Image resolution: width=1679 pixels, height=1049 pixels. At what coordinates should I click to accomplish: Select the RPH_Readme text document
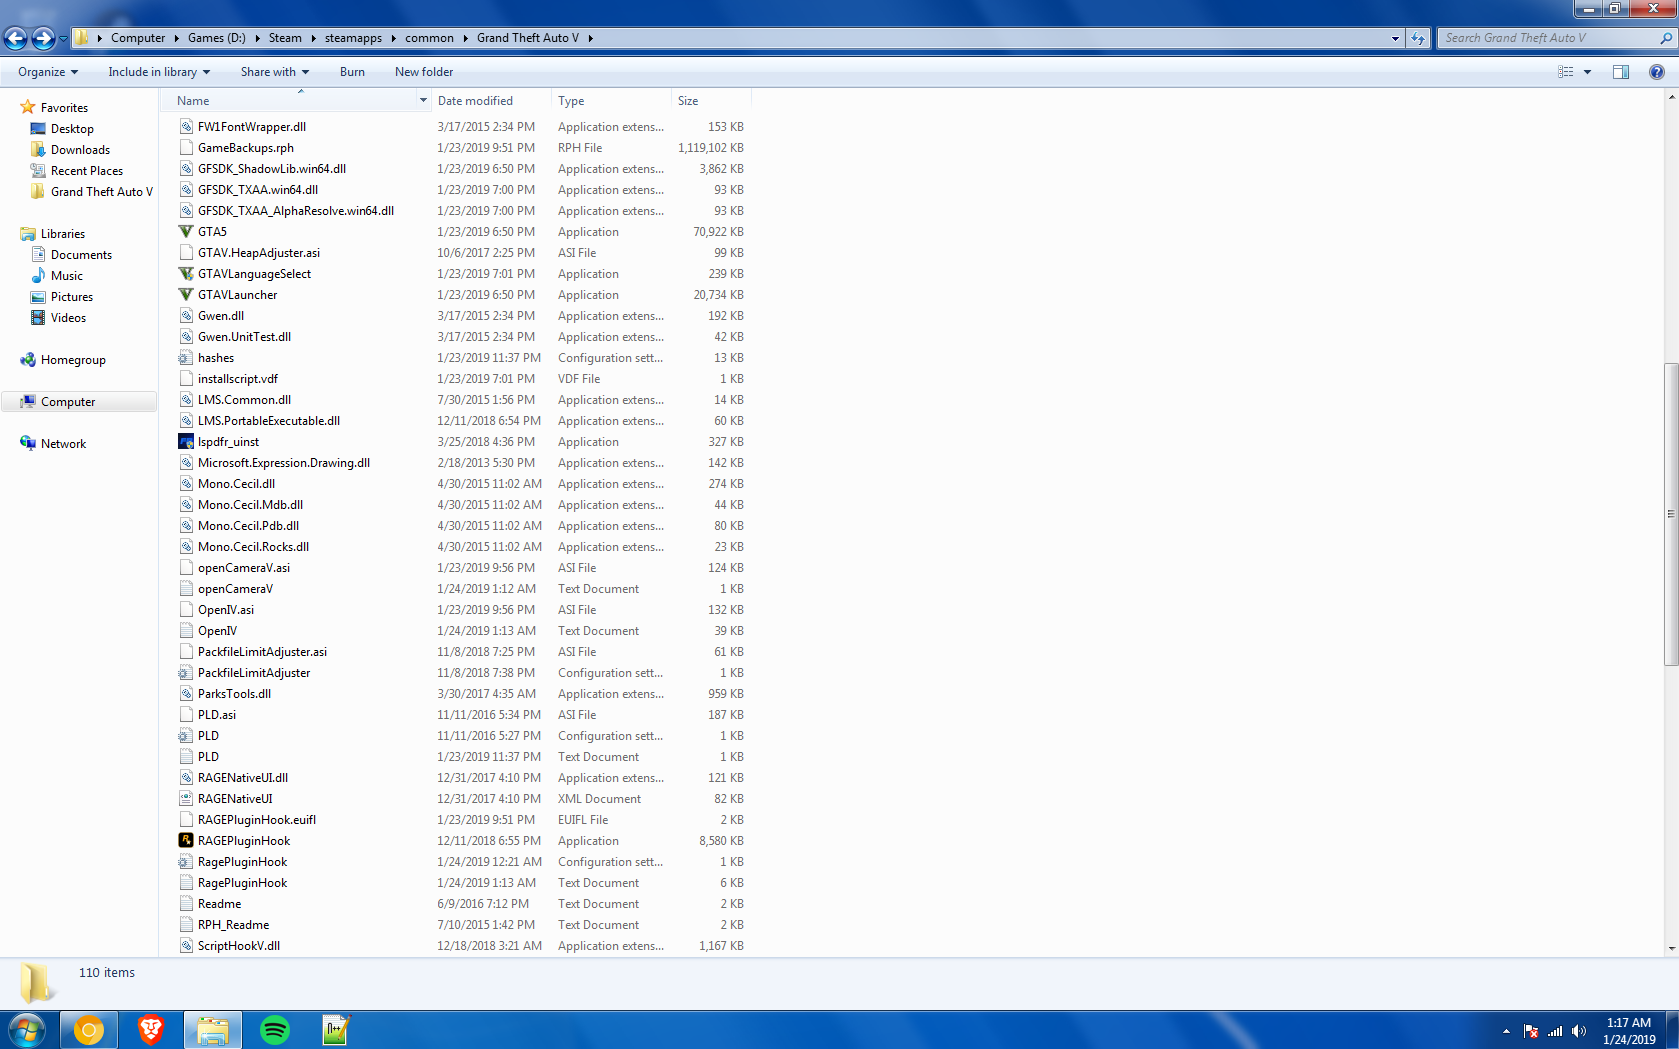point(233,925)
